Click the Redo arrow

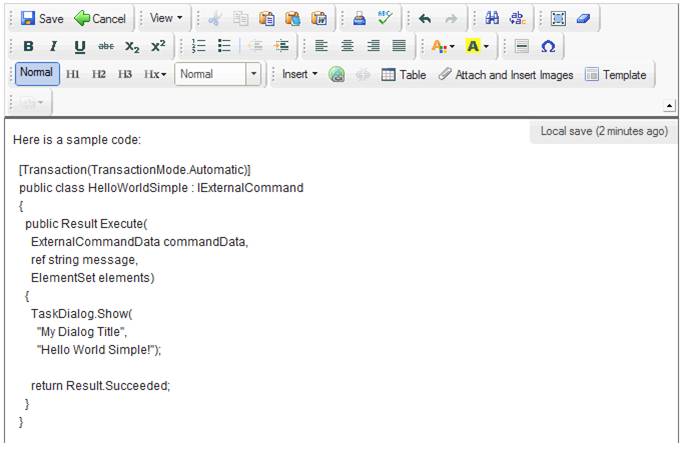click(451, 19)
